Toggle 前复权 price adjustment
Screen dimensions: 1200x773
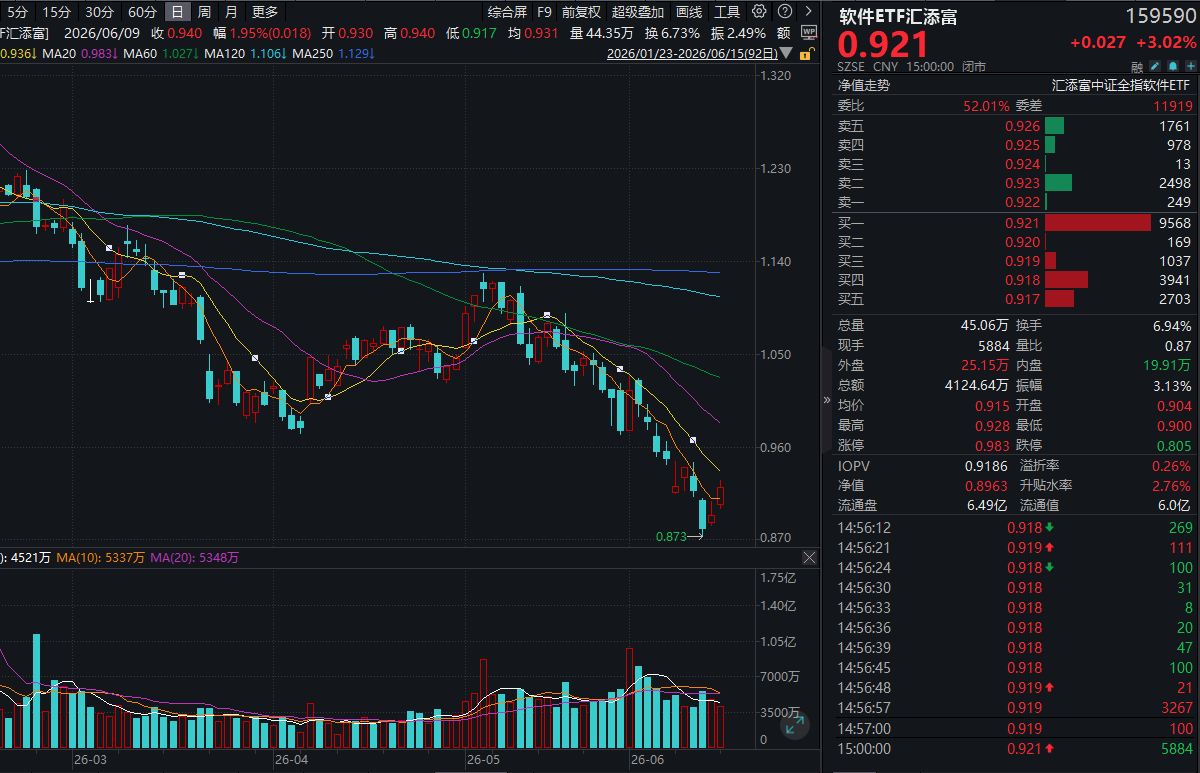(x=581, y=12)
